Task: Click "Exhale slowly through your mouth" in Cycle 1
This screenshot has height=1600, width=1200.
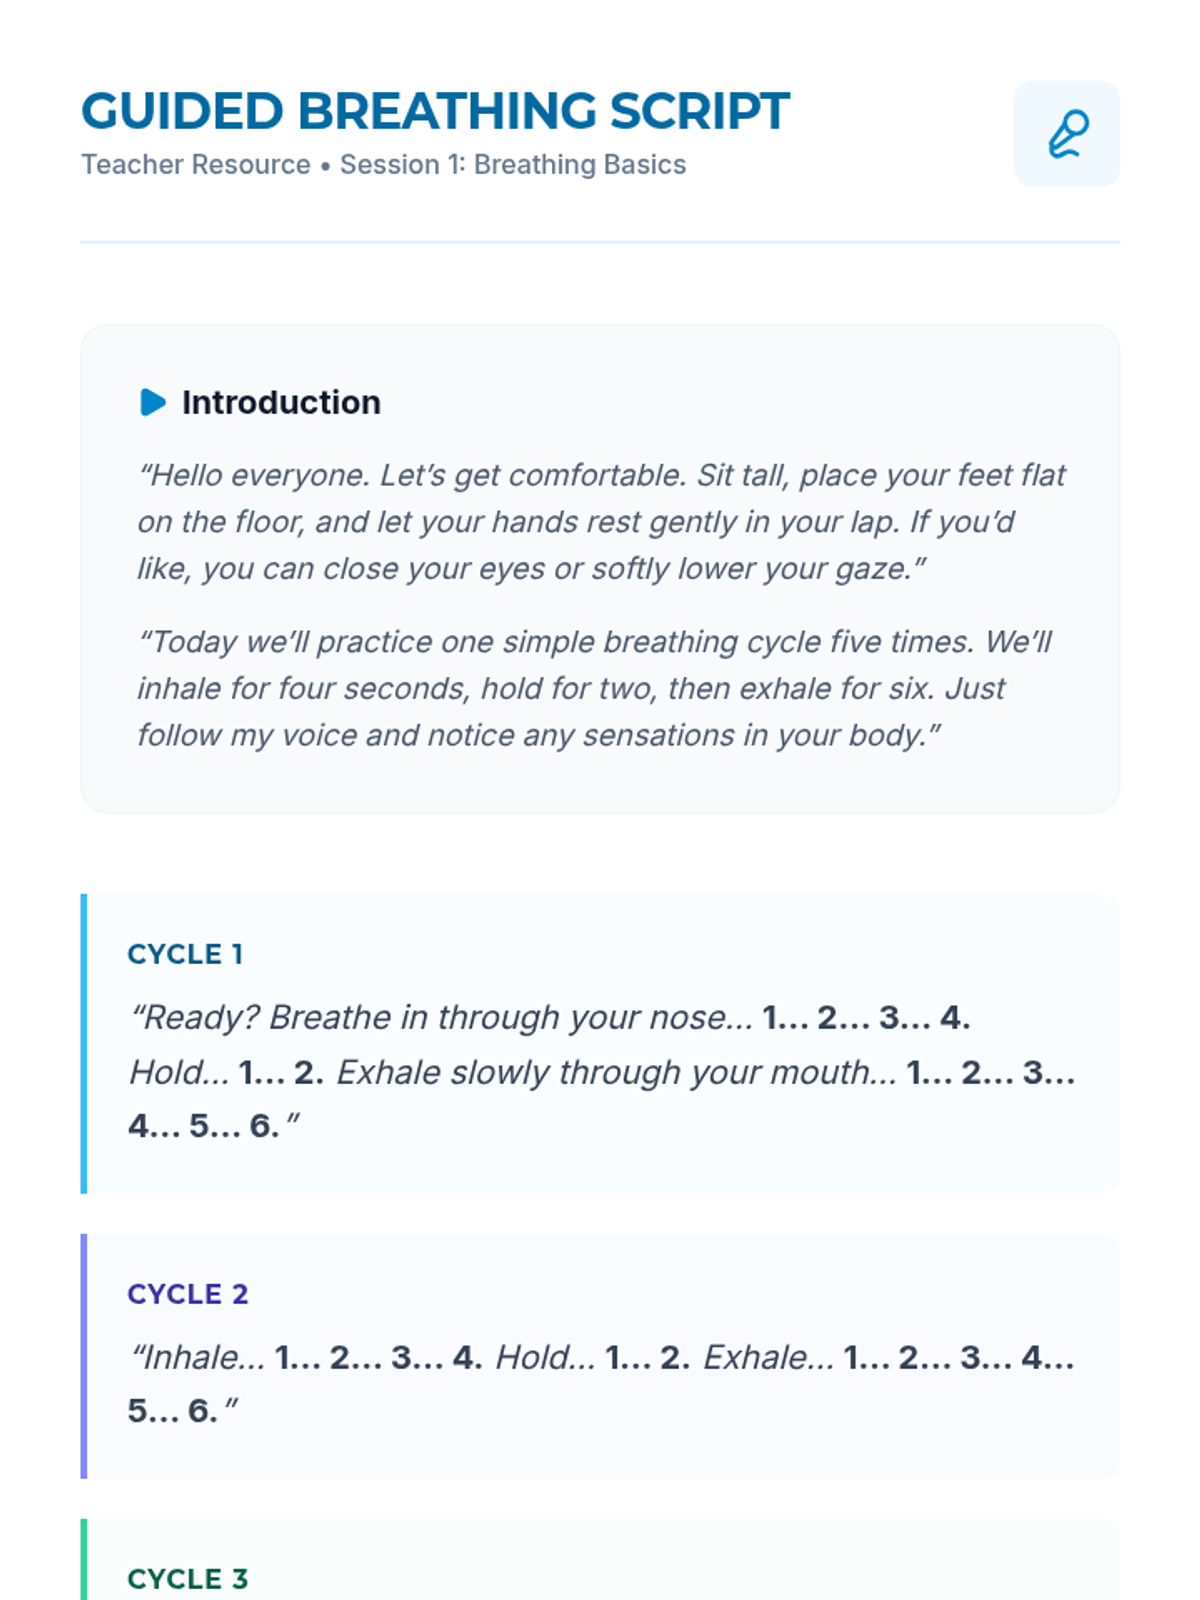Action: 615,1073
